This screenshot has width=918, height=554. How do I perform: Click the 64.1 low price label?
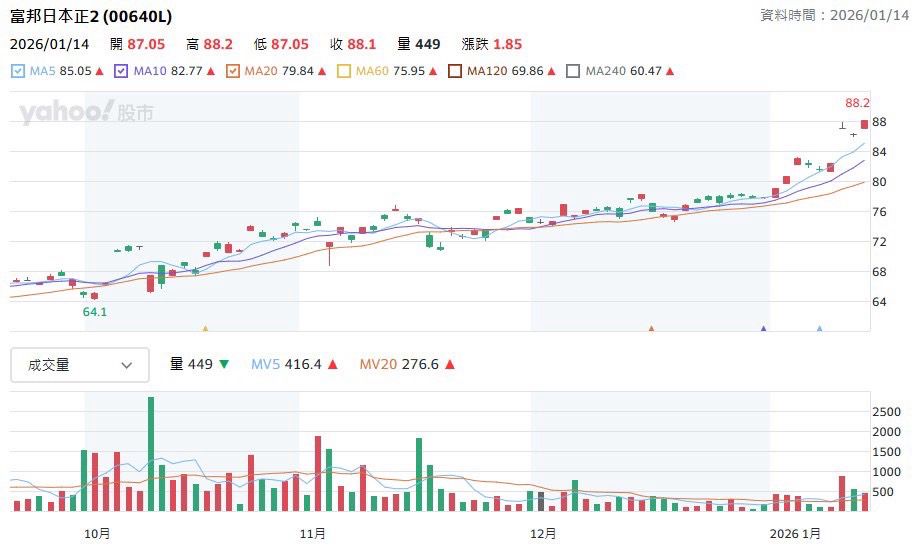coord(94,312)
